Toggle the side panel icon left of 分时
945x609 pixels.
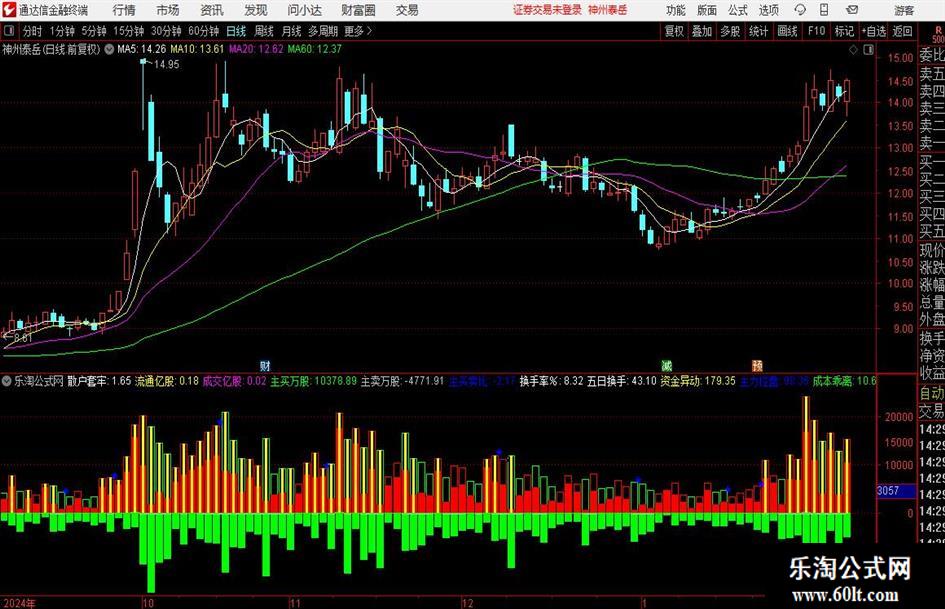9,31
